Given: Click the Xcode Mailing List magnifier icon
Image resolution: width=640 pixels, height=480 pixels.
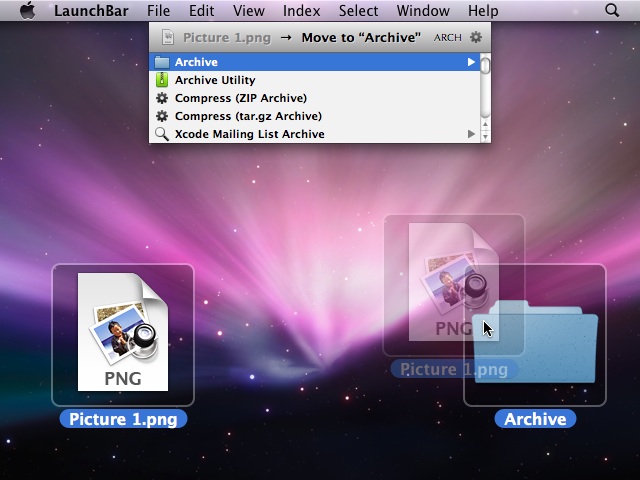Looking at the screenshot, I should click(x=162, y=134).
